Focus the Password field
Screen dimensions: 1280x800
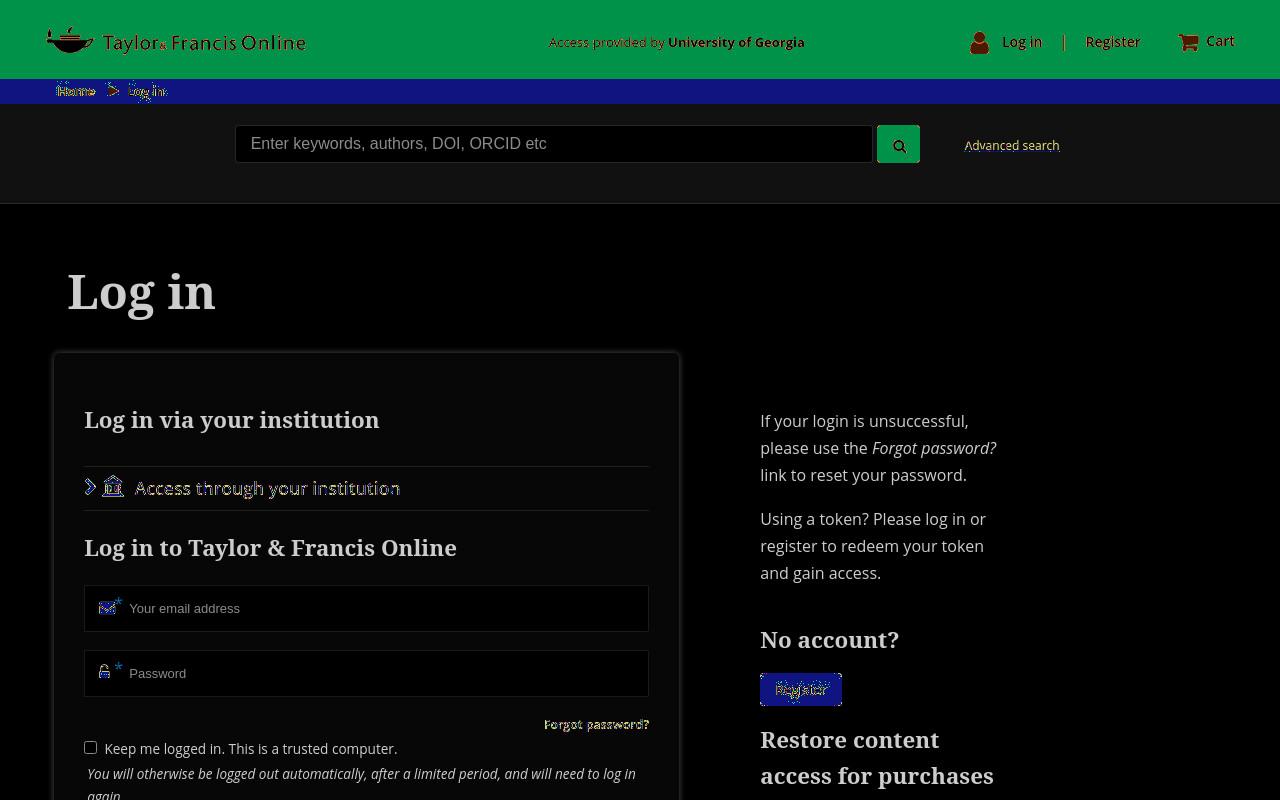click(x=366, y=673)
